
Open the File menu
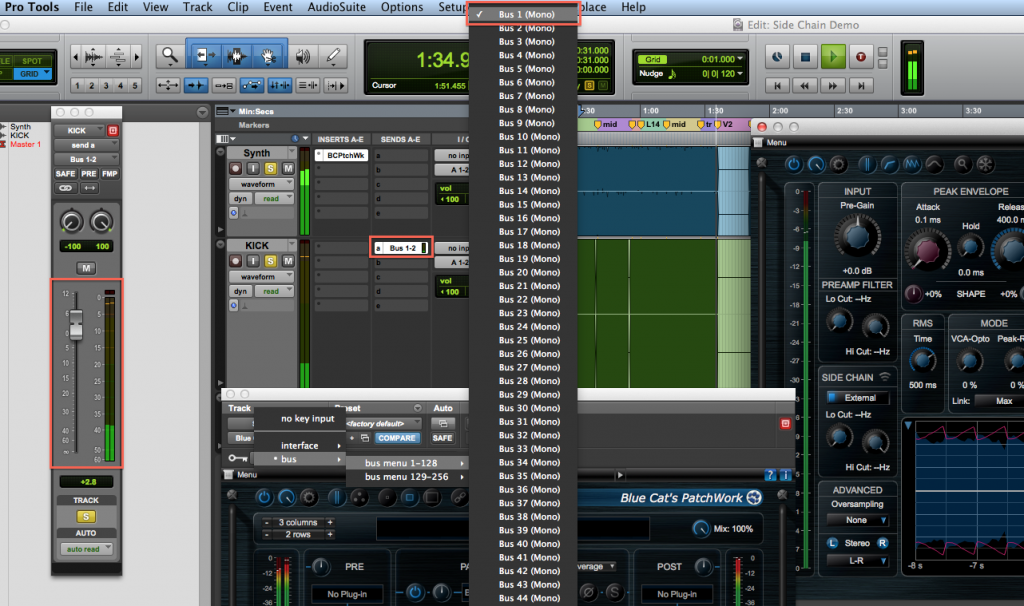click(83, 7)
